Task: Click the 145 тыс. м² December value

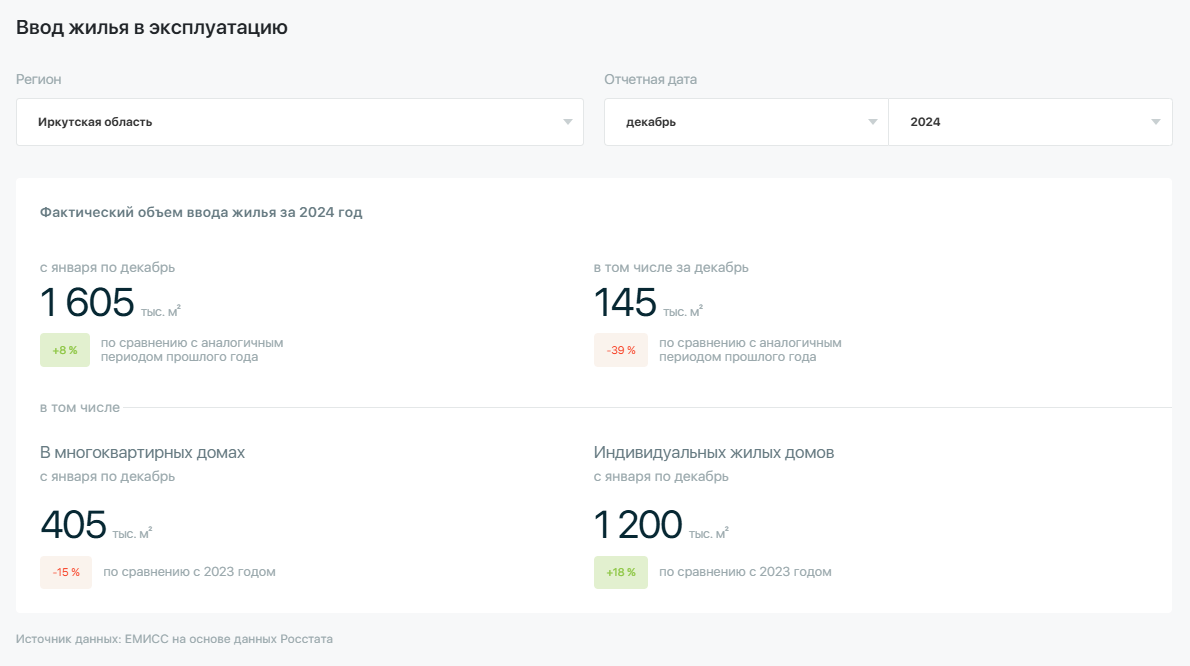Action: pos(626,303)
